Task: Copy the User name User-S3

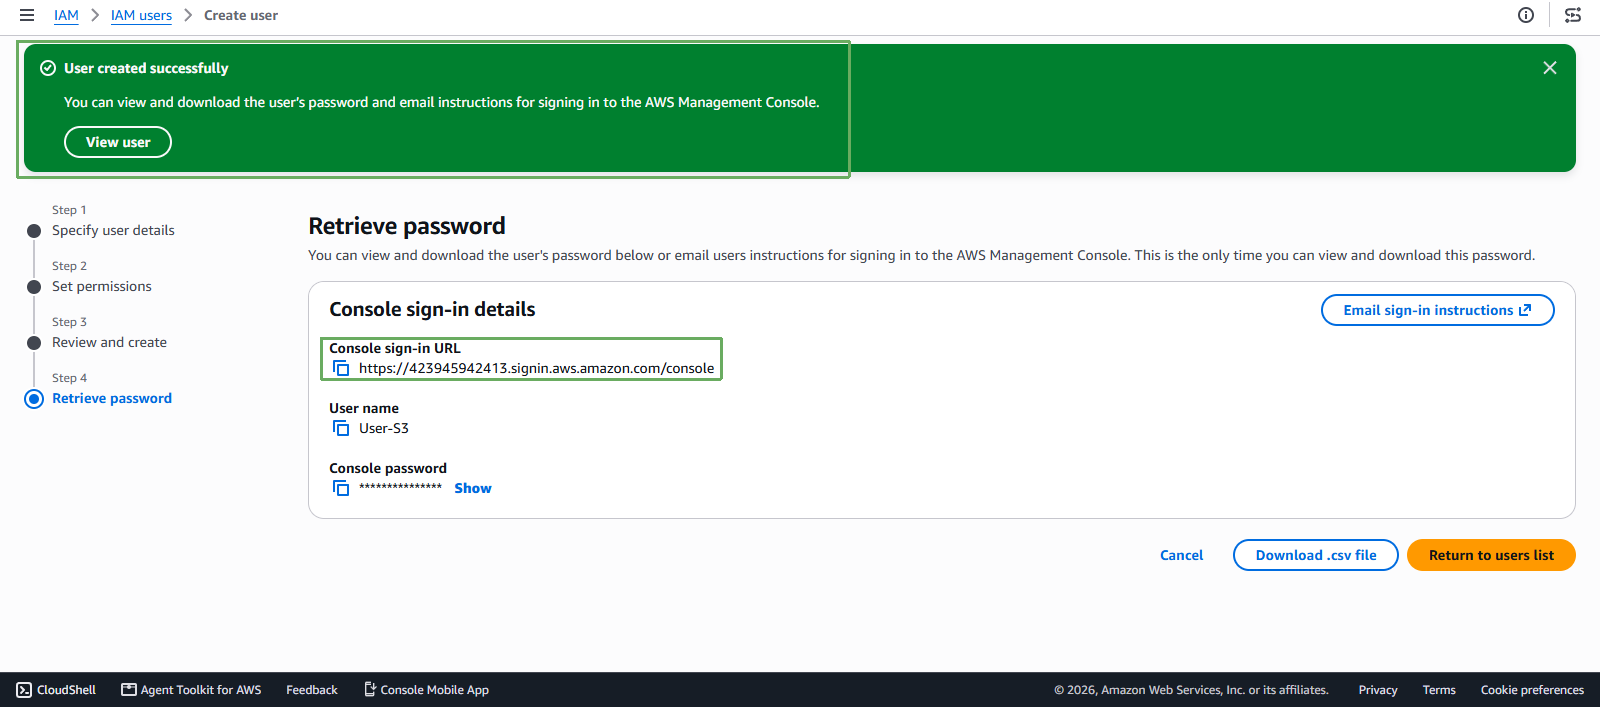Action: point(341,429)
